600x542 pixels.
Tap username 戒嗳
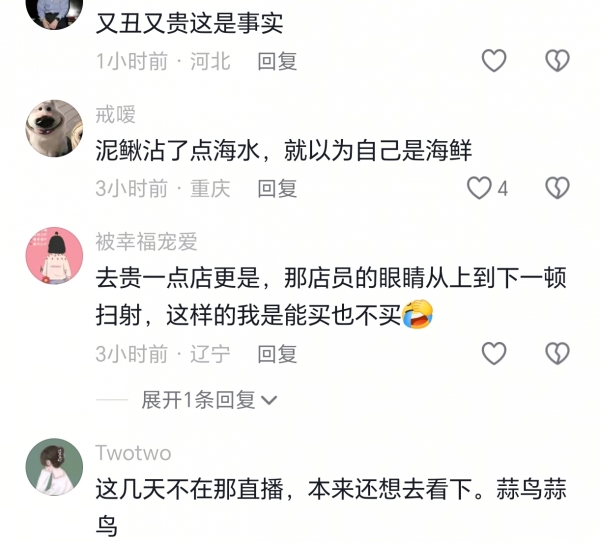pos(116,114)
